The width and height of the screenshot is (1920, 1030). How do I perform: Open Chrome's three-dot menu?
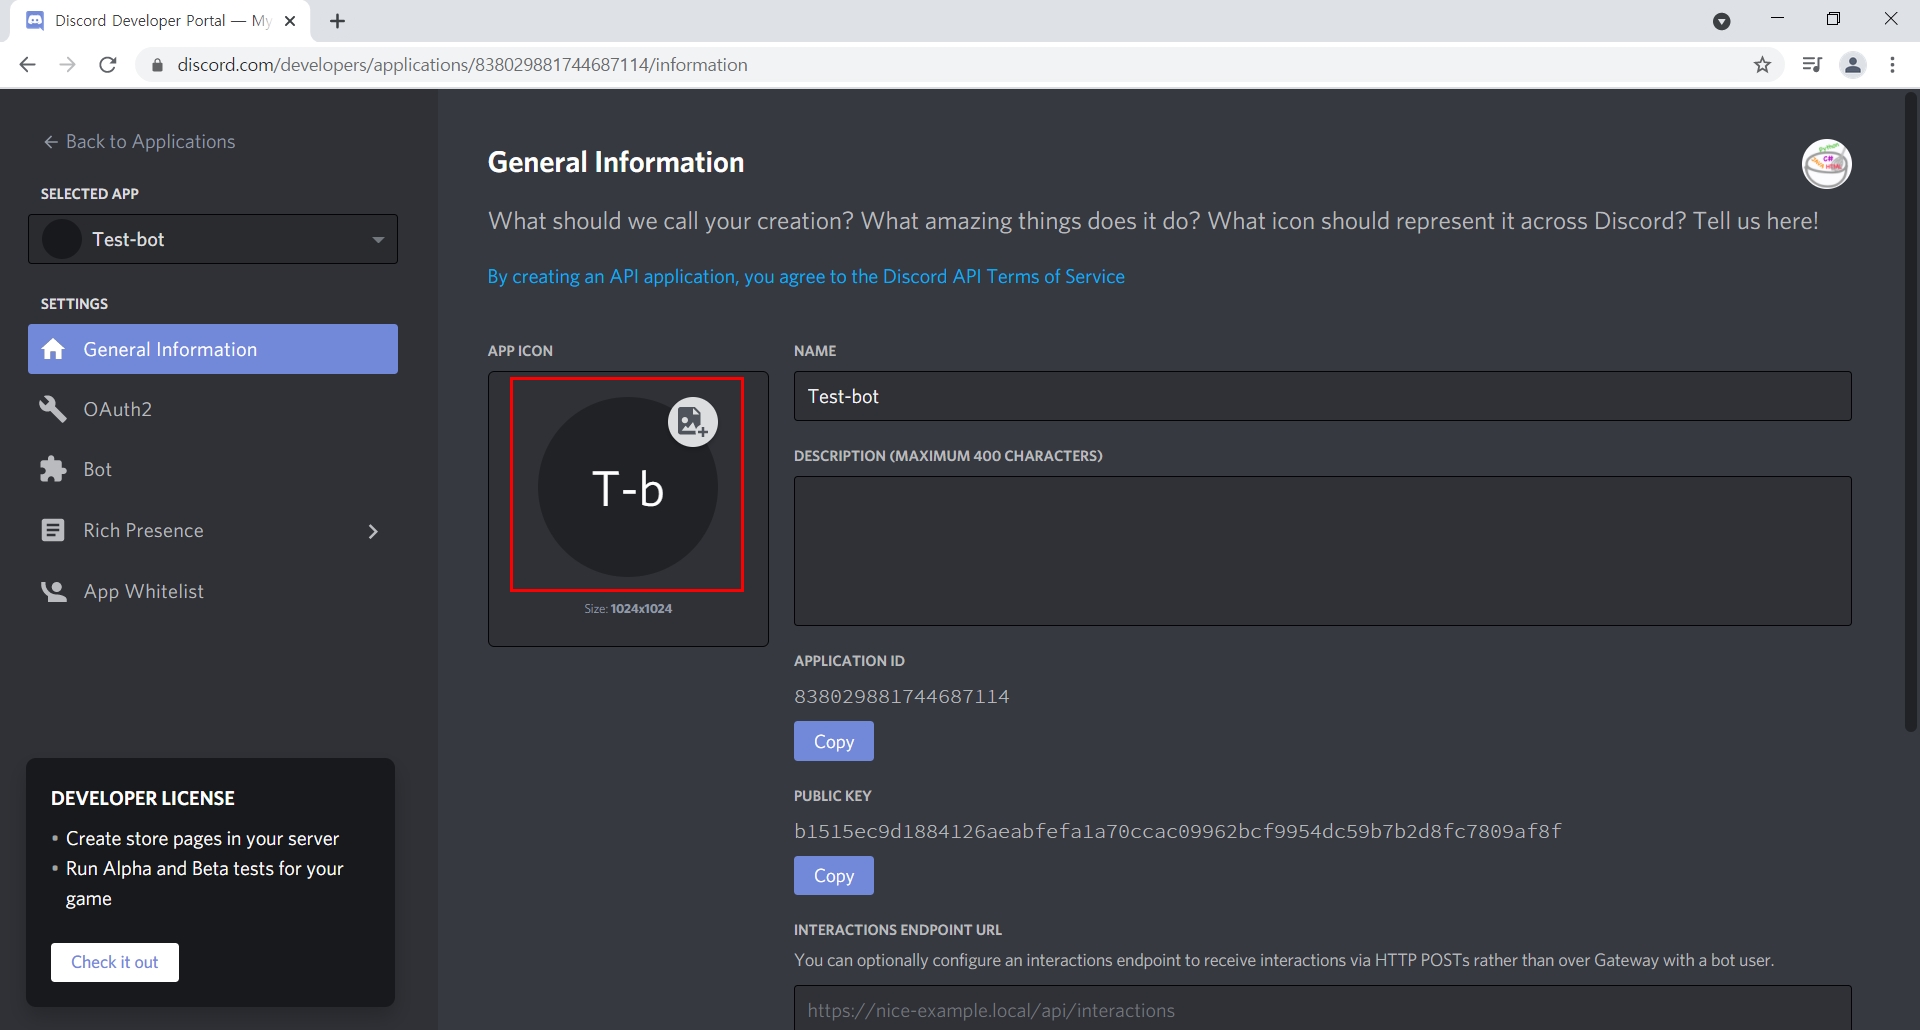coord(1893,65)
